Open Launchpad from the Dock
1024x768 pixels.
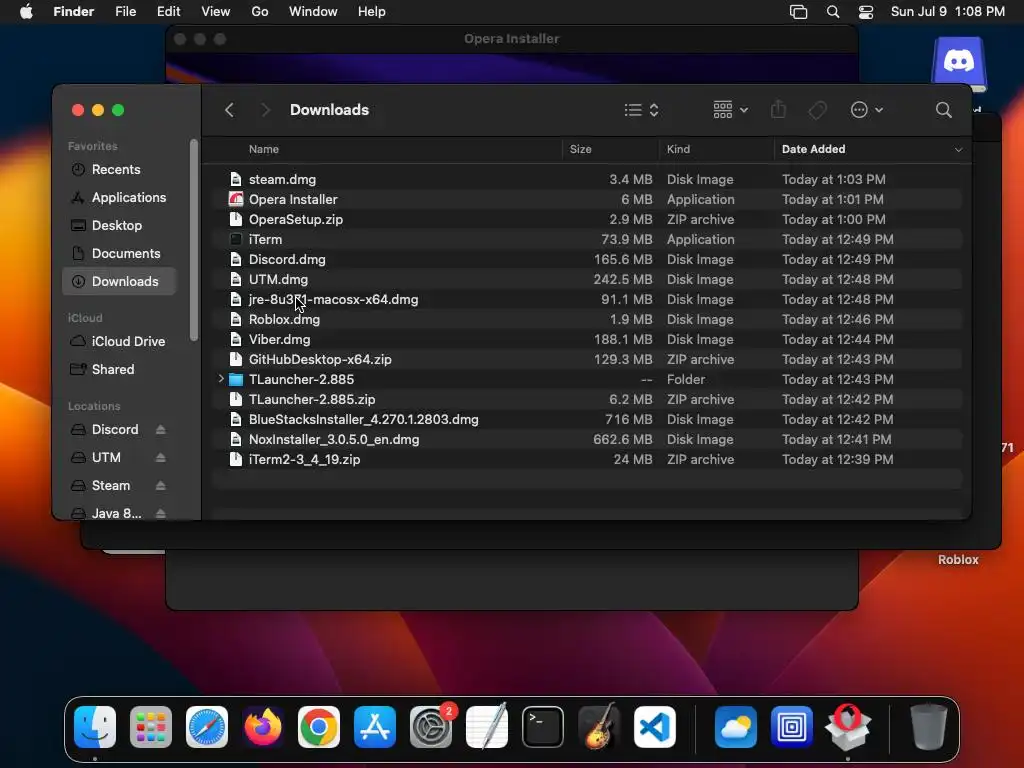[x=151, y=727]
